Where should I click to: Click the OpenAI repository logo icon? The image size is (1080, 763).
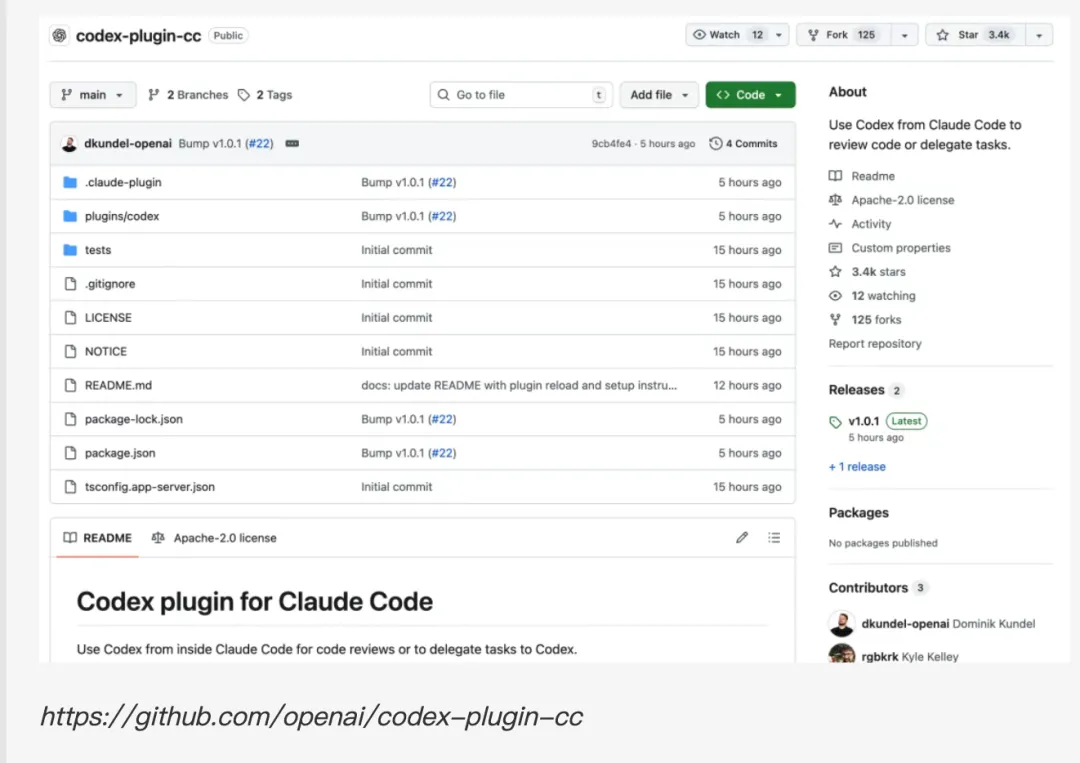coord(59,35)
